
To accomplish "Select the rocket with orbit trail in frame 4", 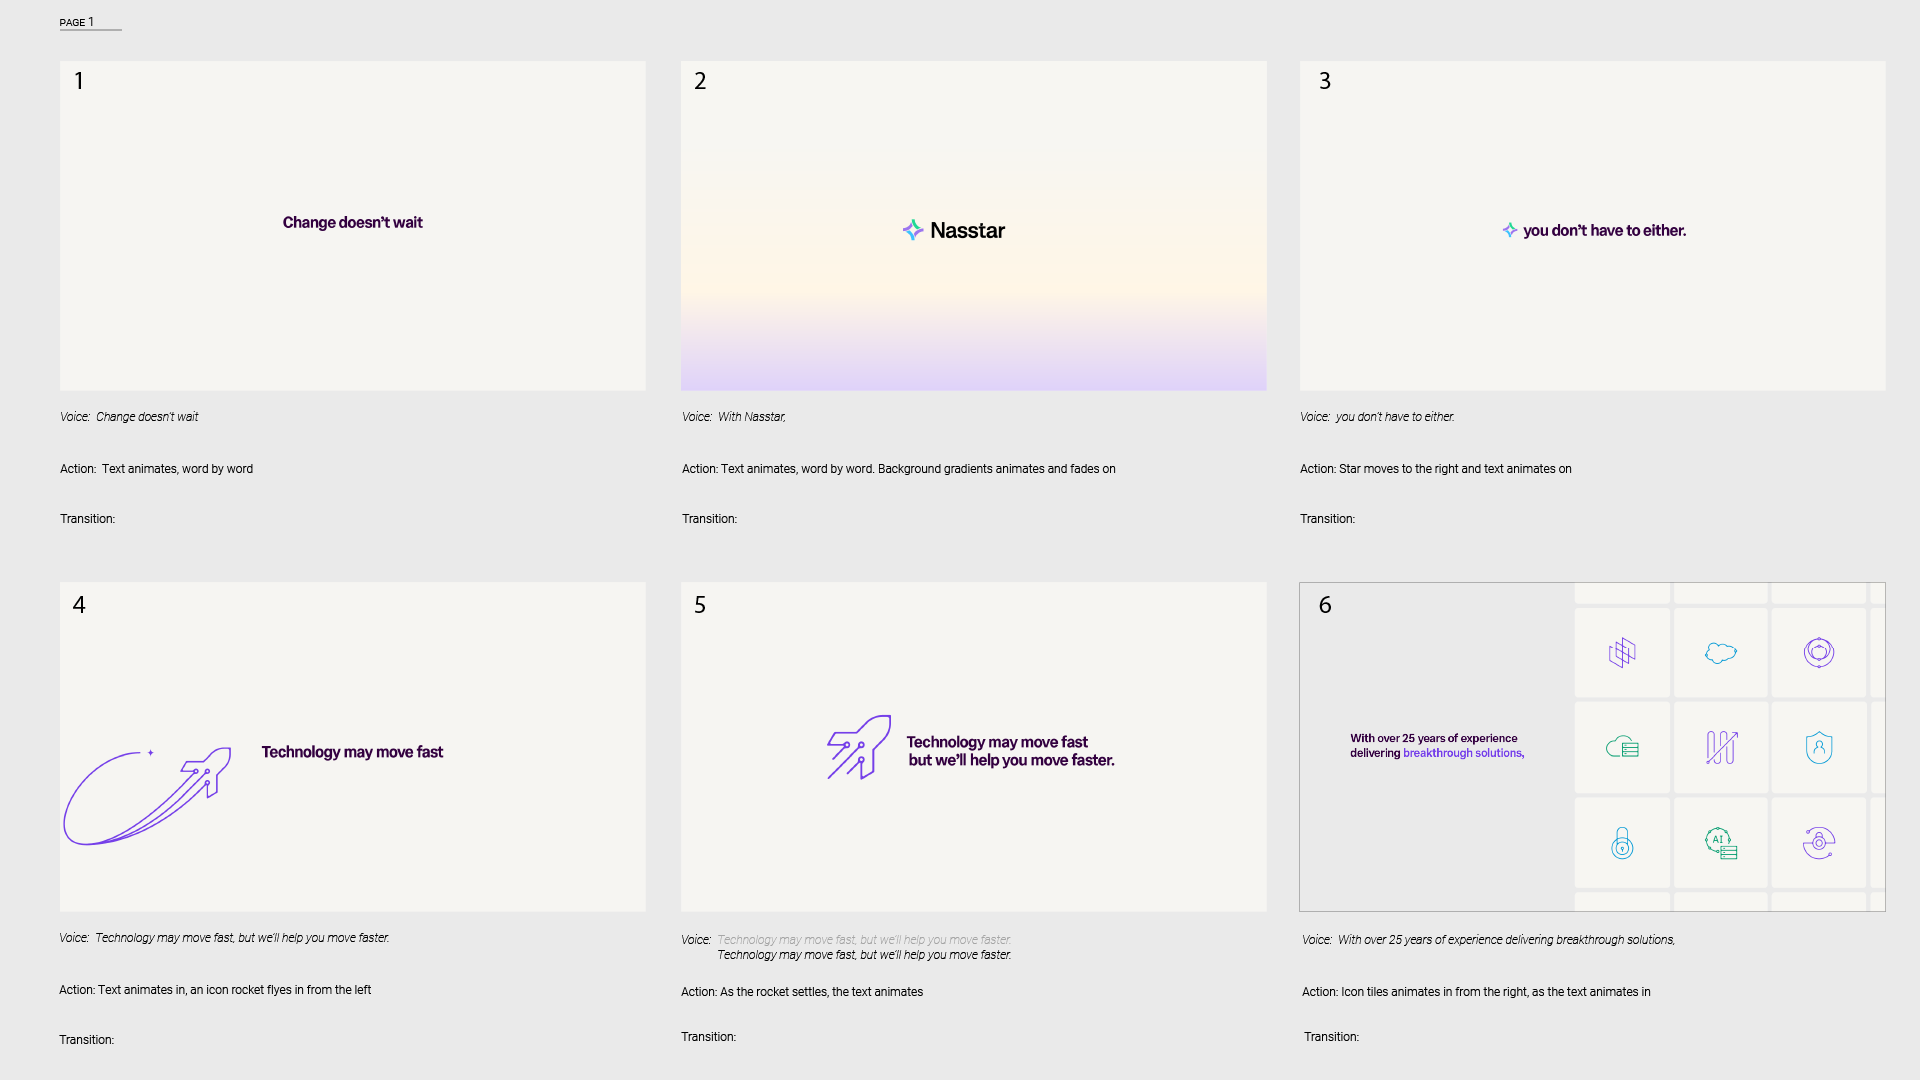I will click(147, 795).
